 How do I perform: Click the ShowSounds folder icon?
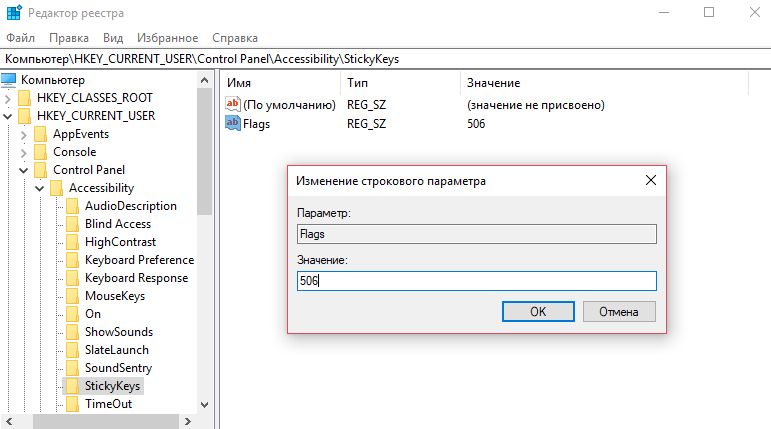72,332
